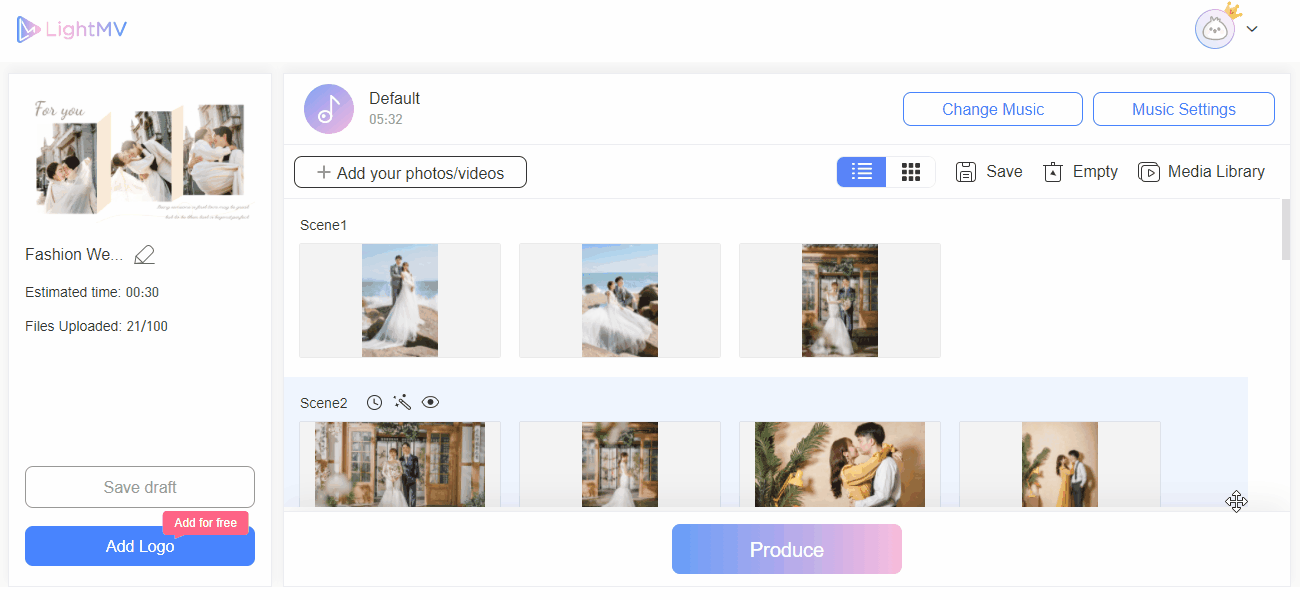1300x600 pixels.
Task: Select the first wedding photo in Scene1
Action: (x=399, y=300)
